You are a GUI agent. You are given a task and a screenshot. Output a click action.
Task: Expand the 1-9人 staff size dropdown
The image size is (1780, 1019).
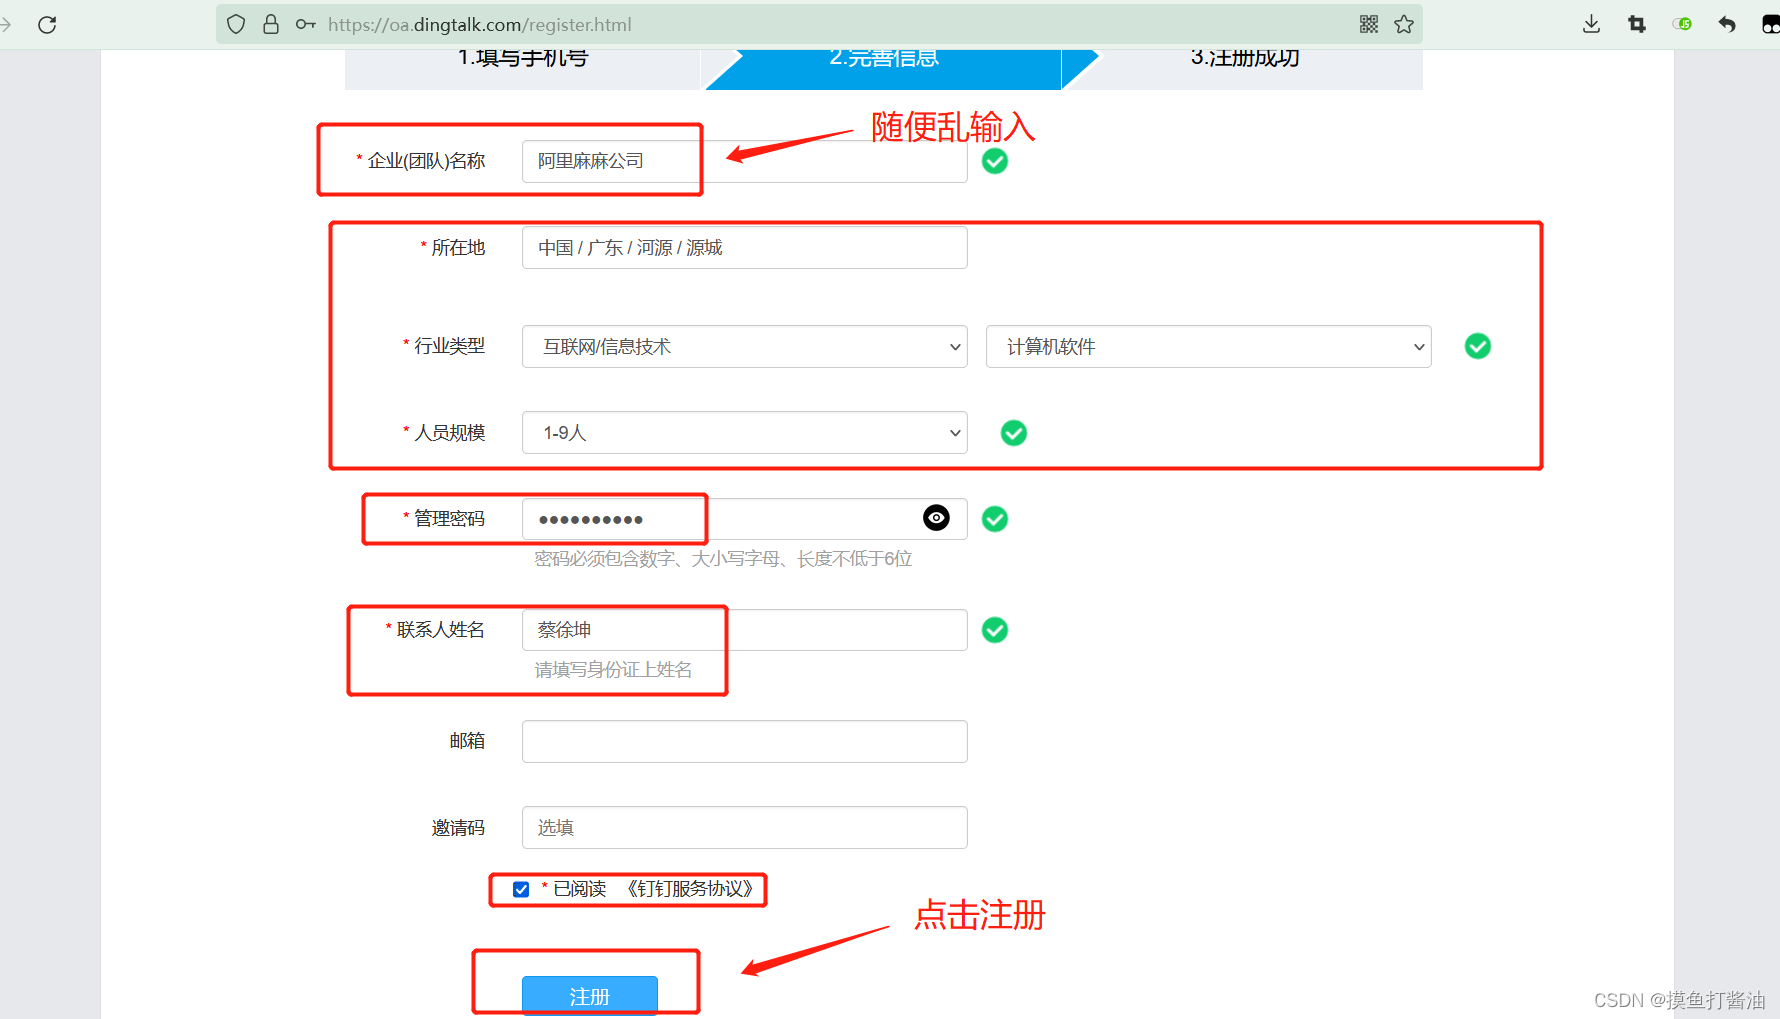tap(745, 432)
